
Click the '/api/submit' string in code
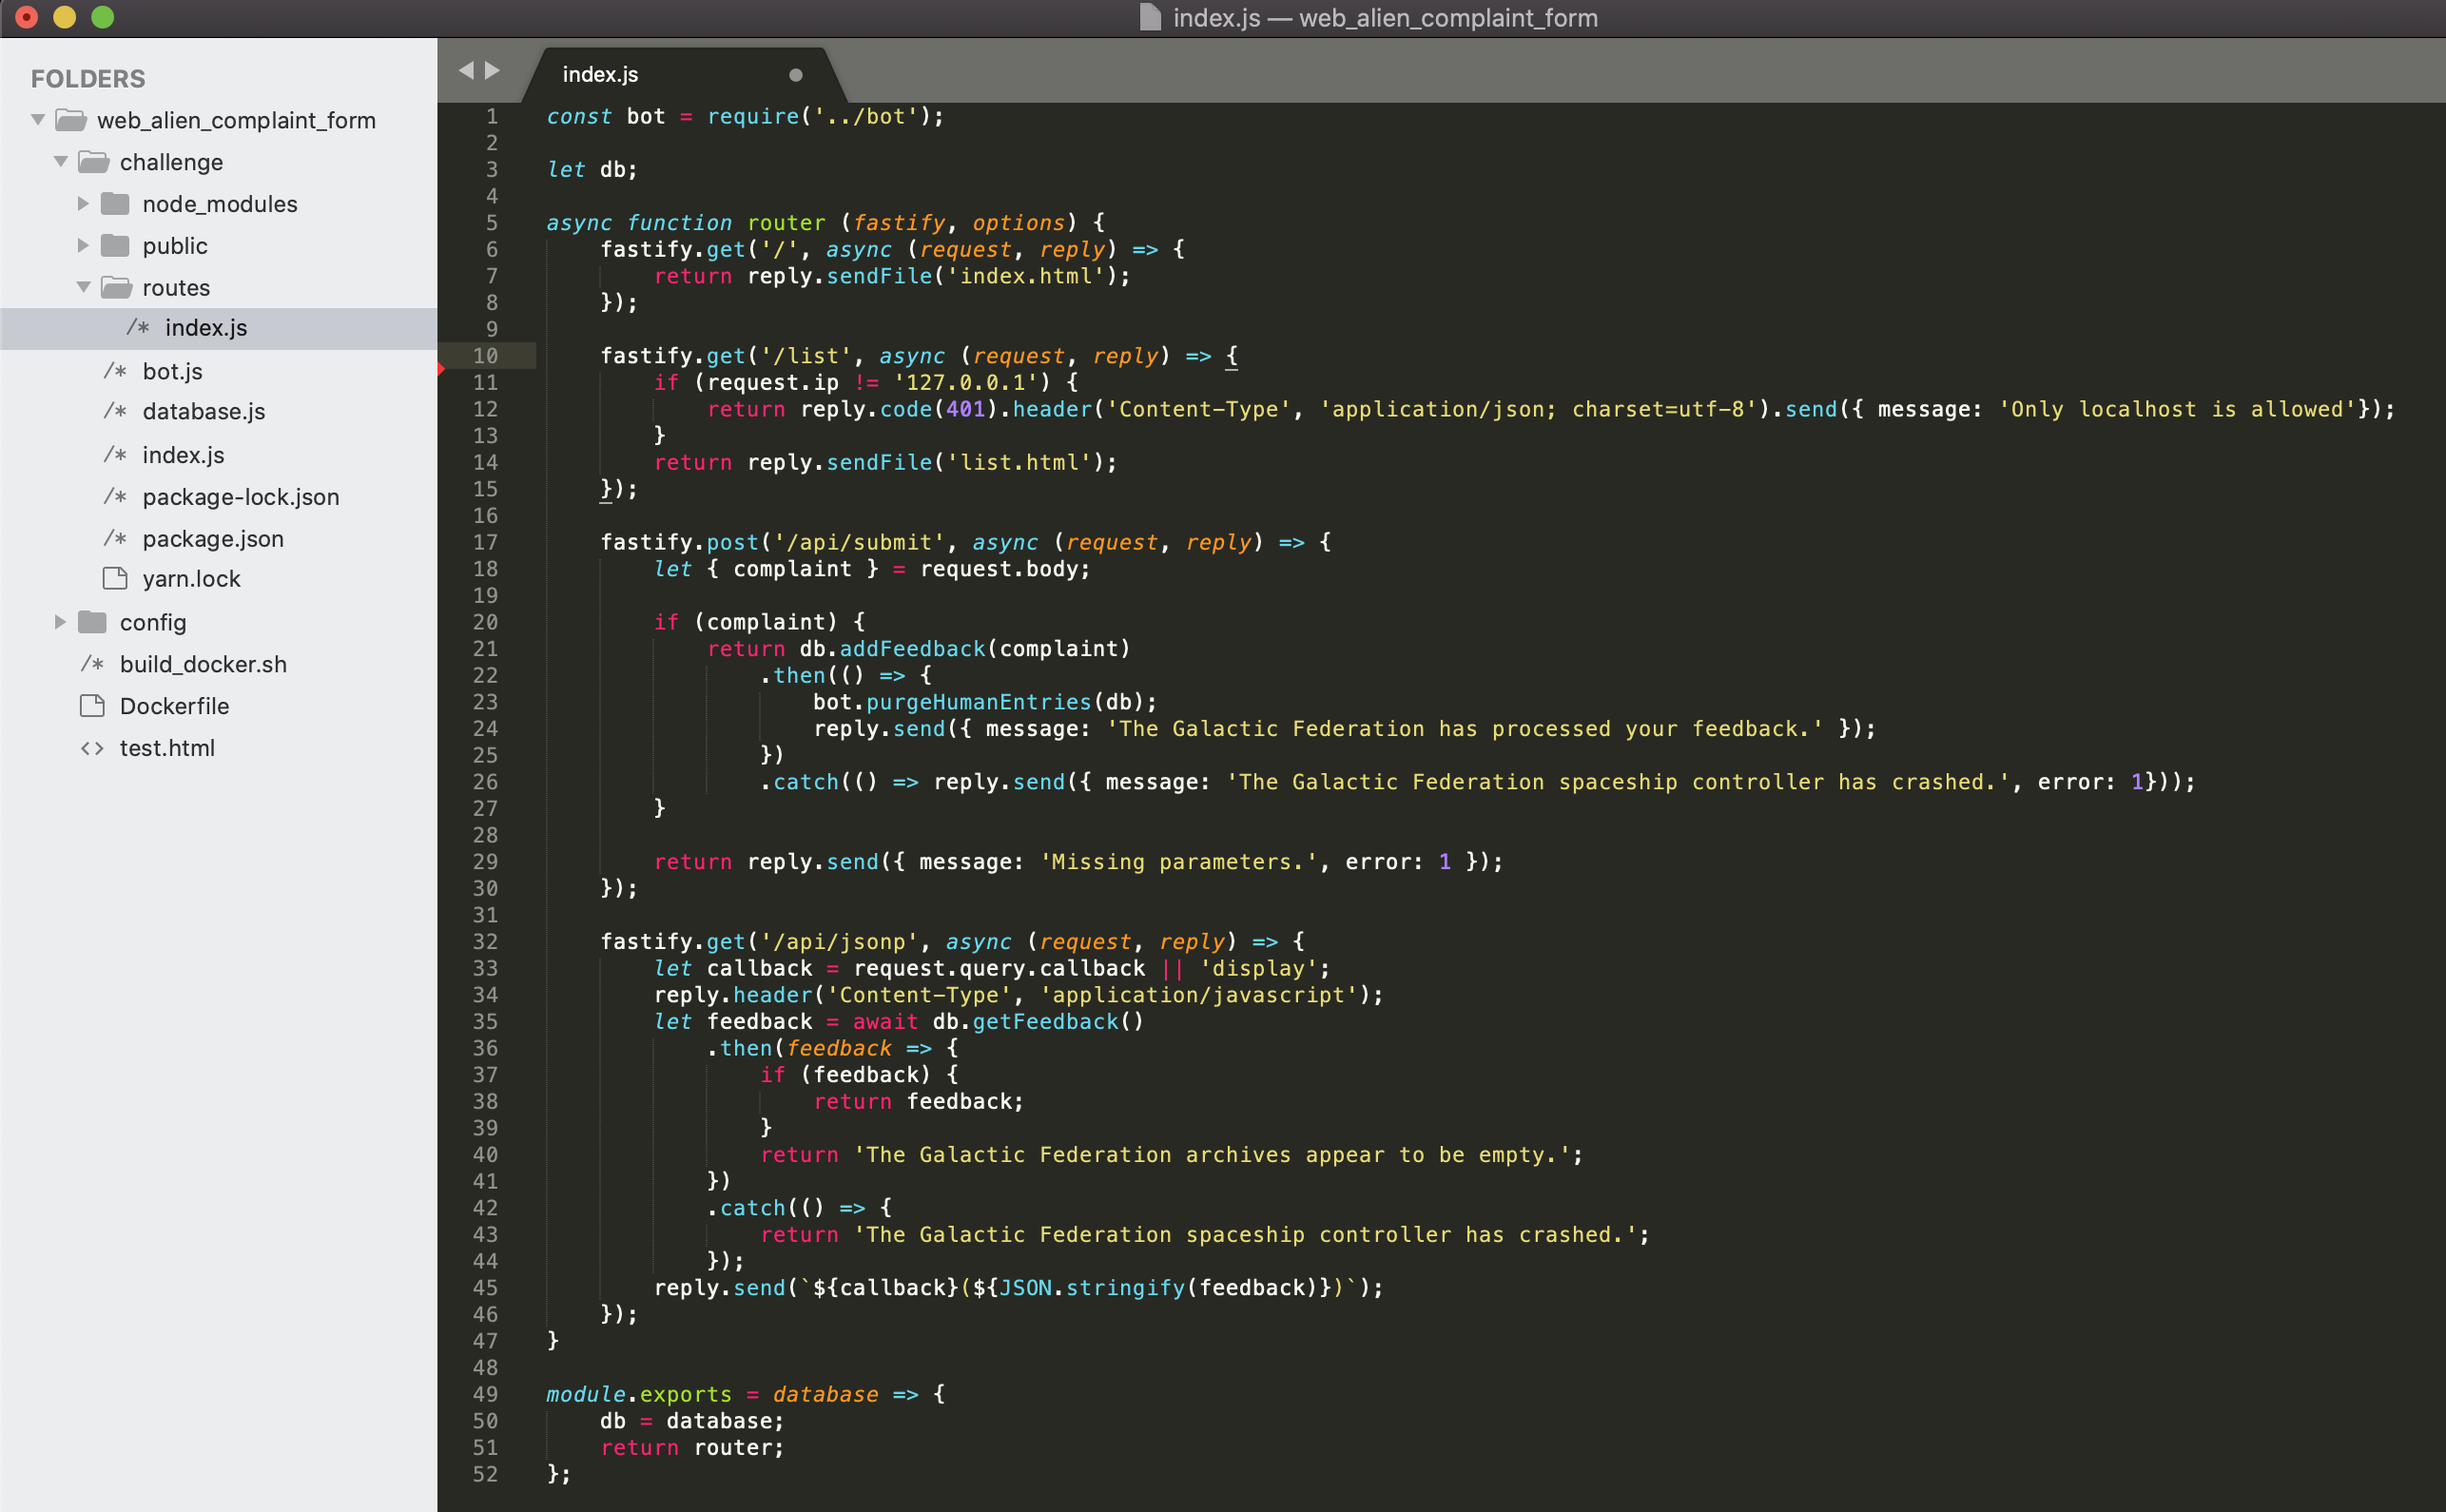click(859, 542)
